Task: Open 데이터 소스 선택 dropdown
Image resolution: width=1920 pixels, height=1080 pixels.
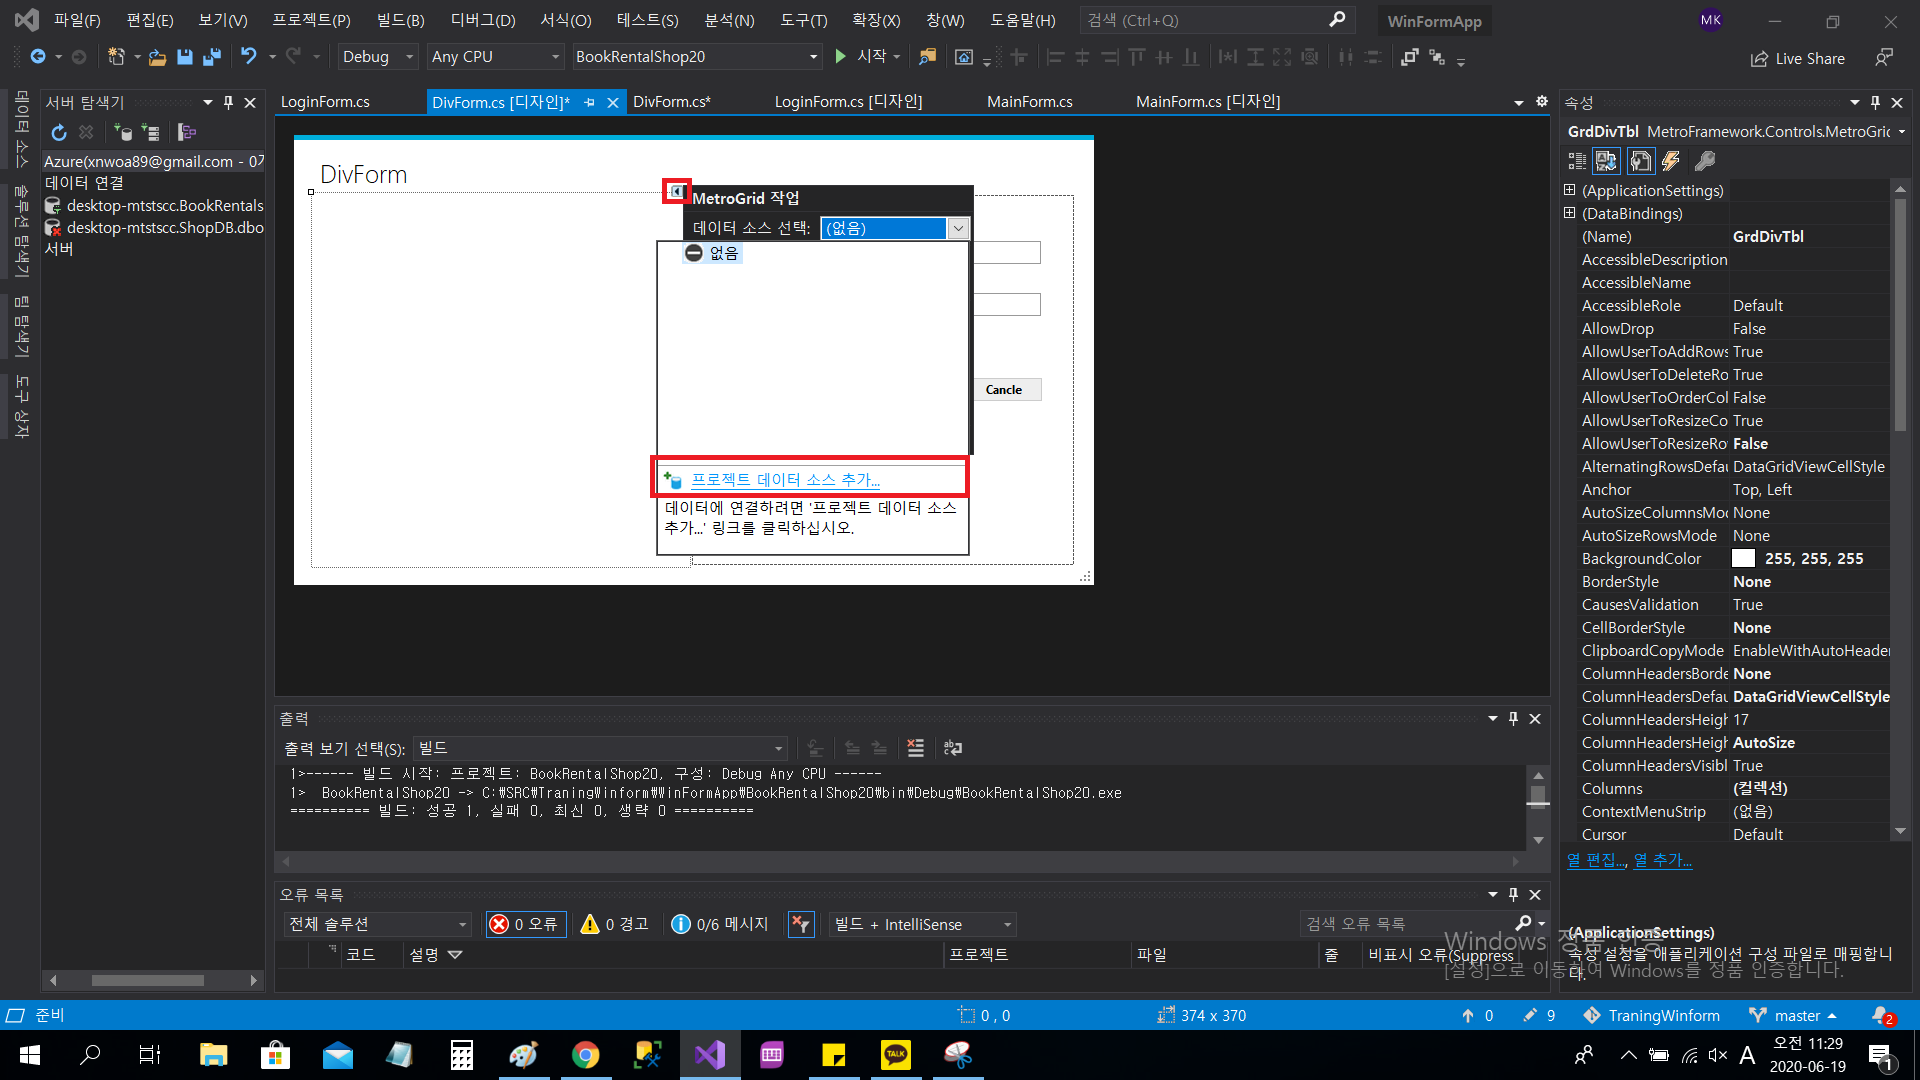Action: pos(958,228)
